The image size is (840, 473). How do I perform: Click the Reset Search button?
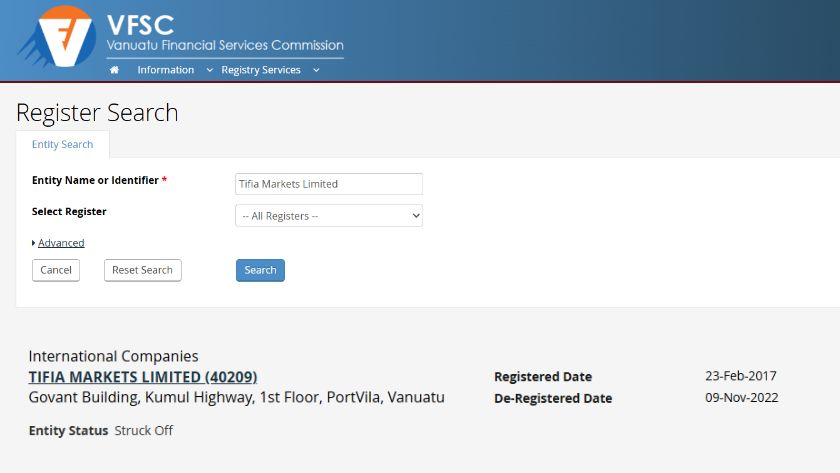pos(142,270)
